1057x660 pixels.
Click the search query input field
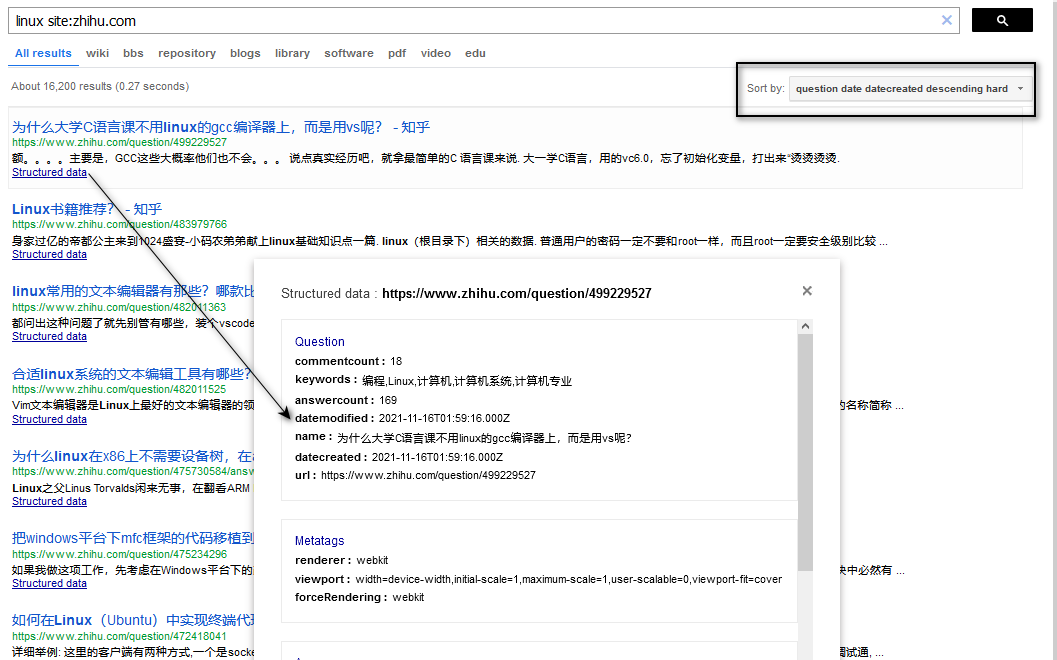[470, 21]
